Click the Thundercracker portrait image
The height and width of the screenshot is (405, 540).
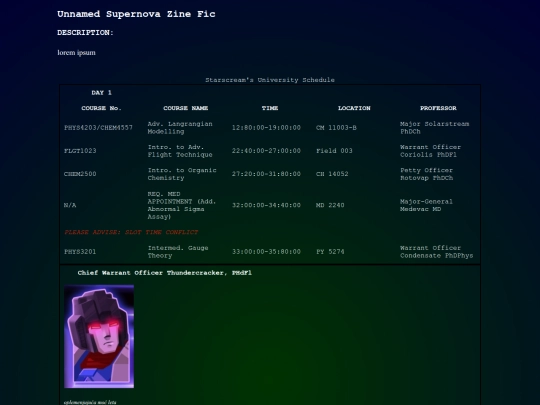[99, 336]
